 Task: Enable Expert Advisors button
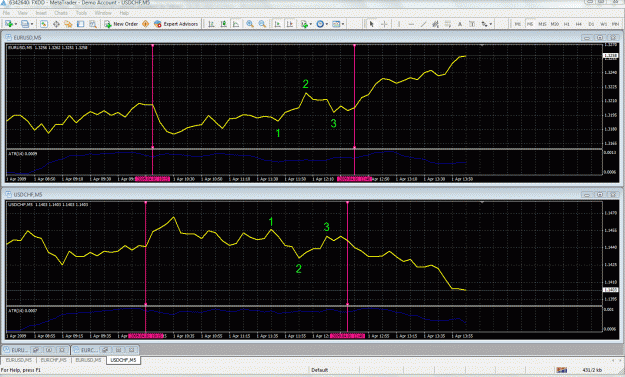[x=176, y=24]
